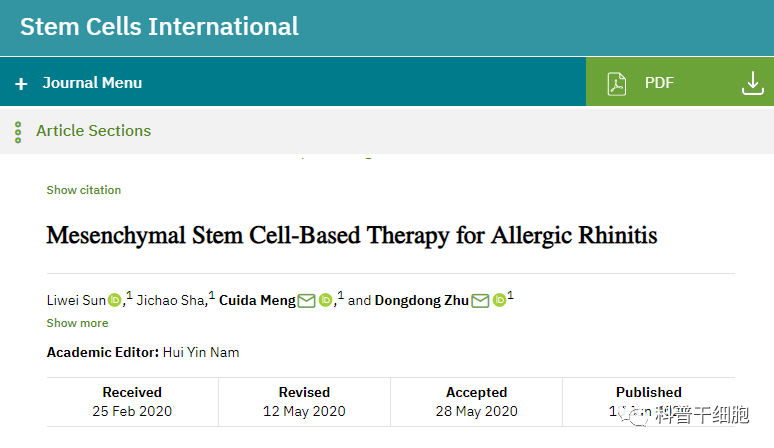Expand author list with Show more

77,323
